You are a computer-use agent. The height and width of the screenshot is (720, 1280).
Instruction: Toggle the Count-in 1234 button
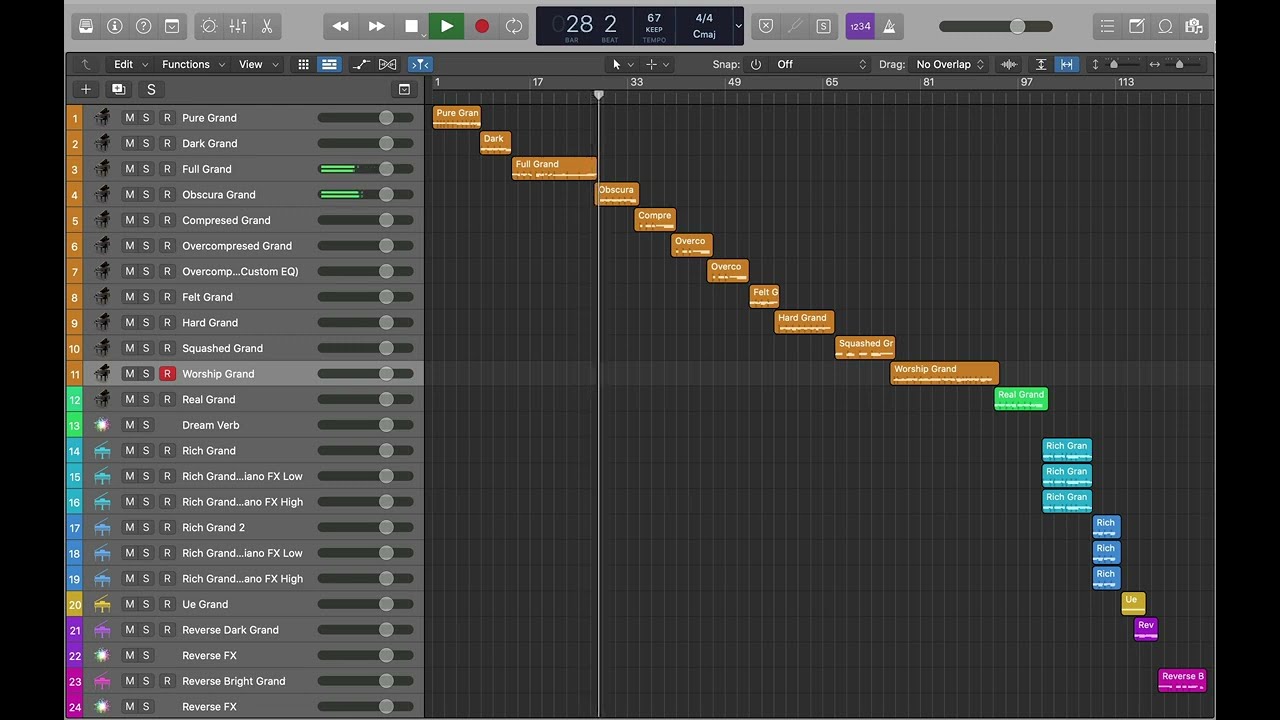(860, 26)
